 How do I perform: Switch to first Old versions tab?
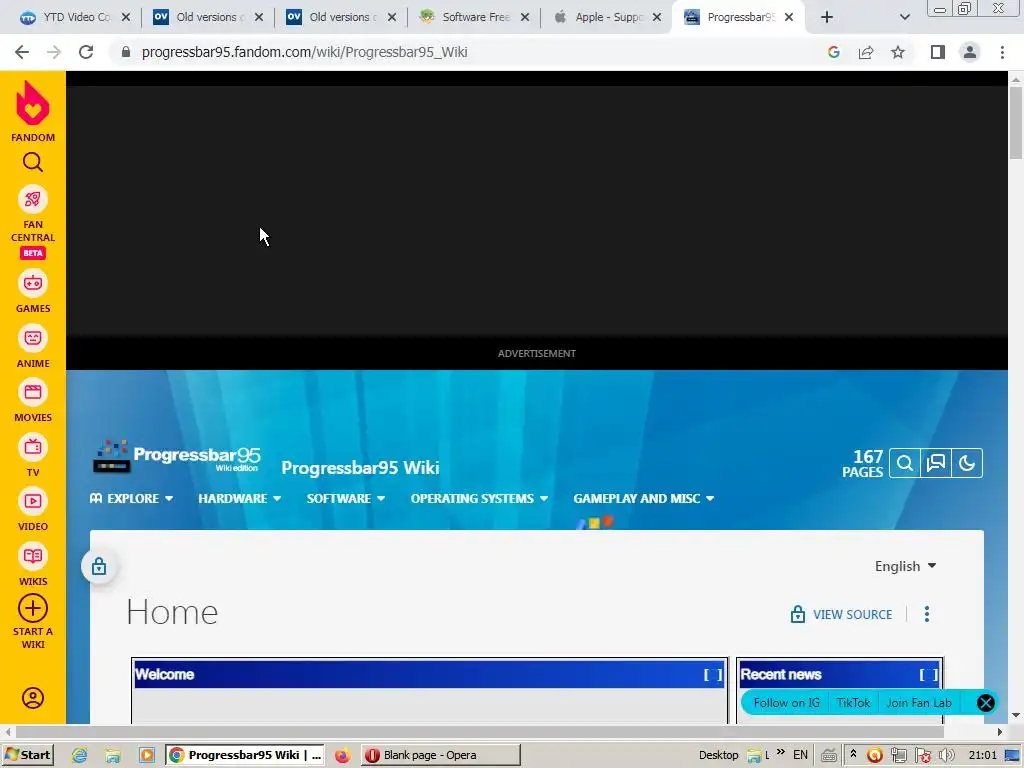click(208, 18)
